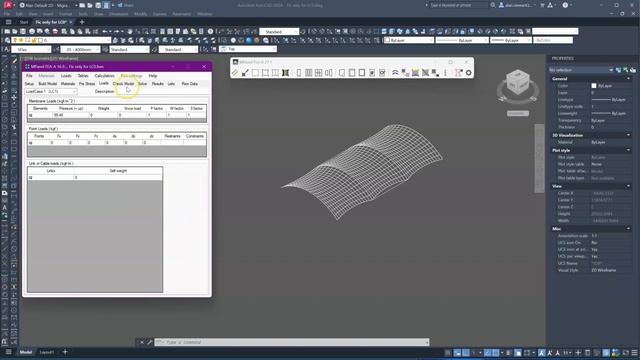Screen dimensions: 640x360
Task: Click the search magnifier in the title bar
Action: click(493, 5)
